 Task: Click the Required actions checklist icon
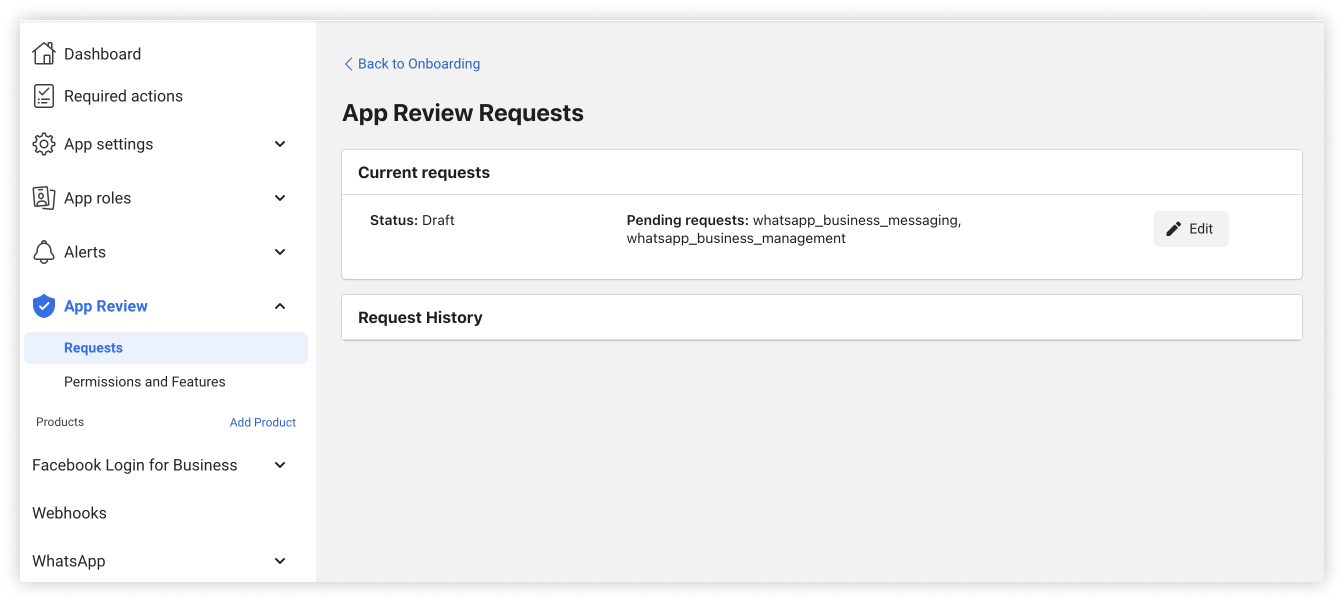point(43,95)
